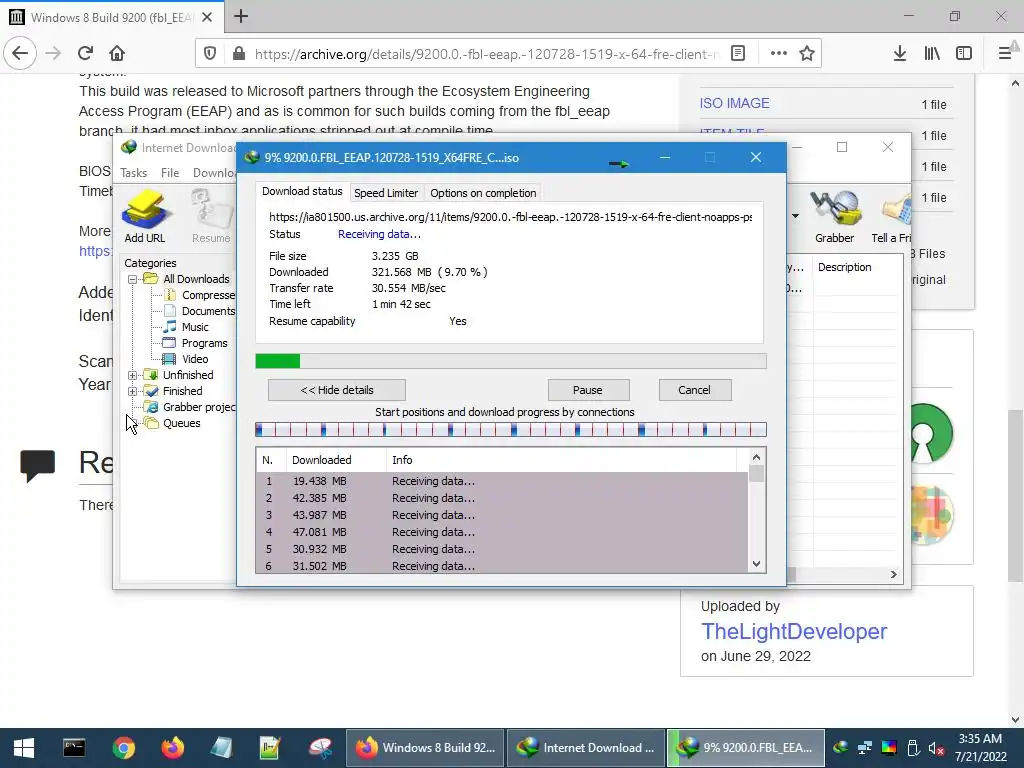Viewport: 1024px width, 768px height.
Task: Select connection row 1 with 19.438 MB
Action: pyautogui.click(x=502, y=481)
